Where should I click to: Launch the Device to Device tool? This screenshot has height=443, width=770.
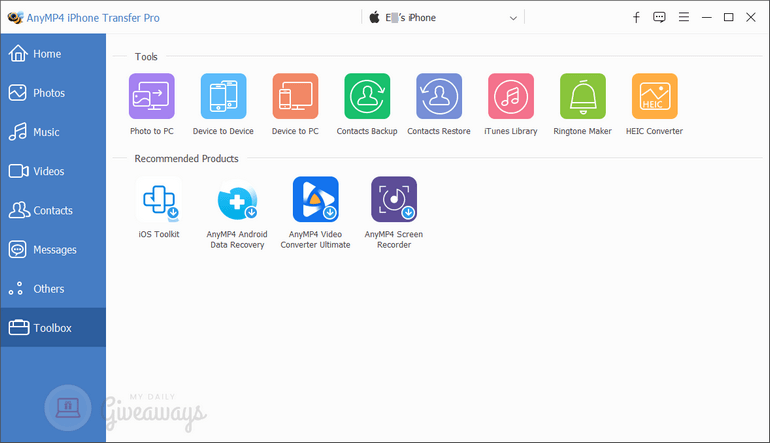(x=223, y=96)
